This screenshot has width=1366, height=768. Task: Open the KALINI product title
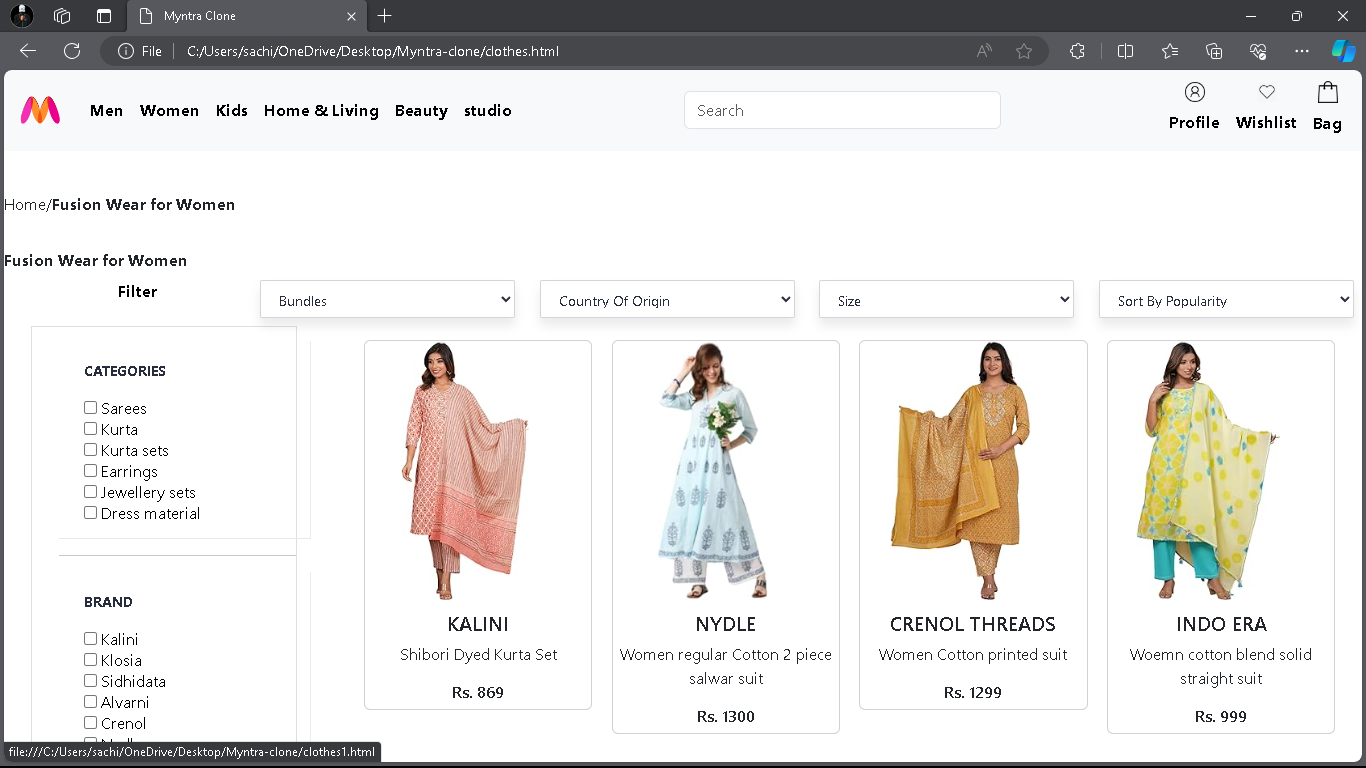pos(478,624)
